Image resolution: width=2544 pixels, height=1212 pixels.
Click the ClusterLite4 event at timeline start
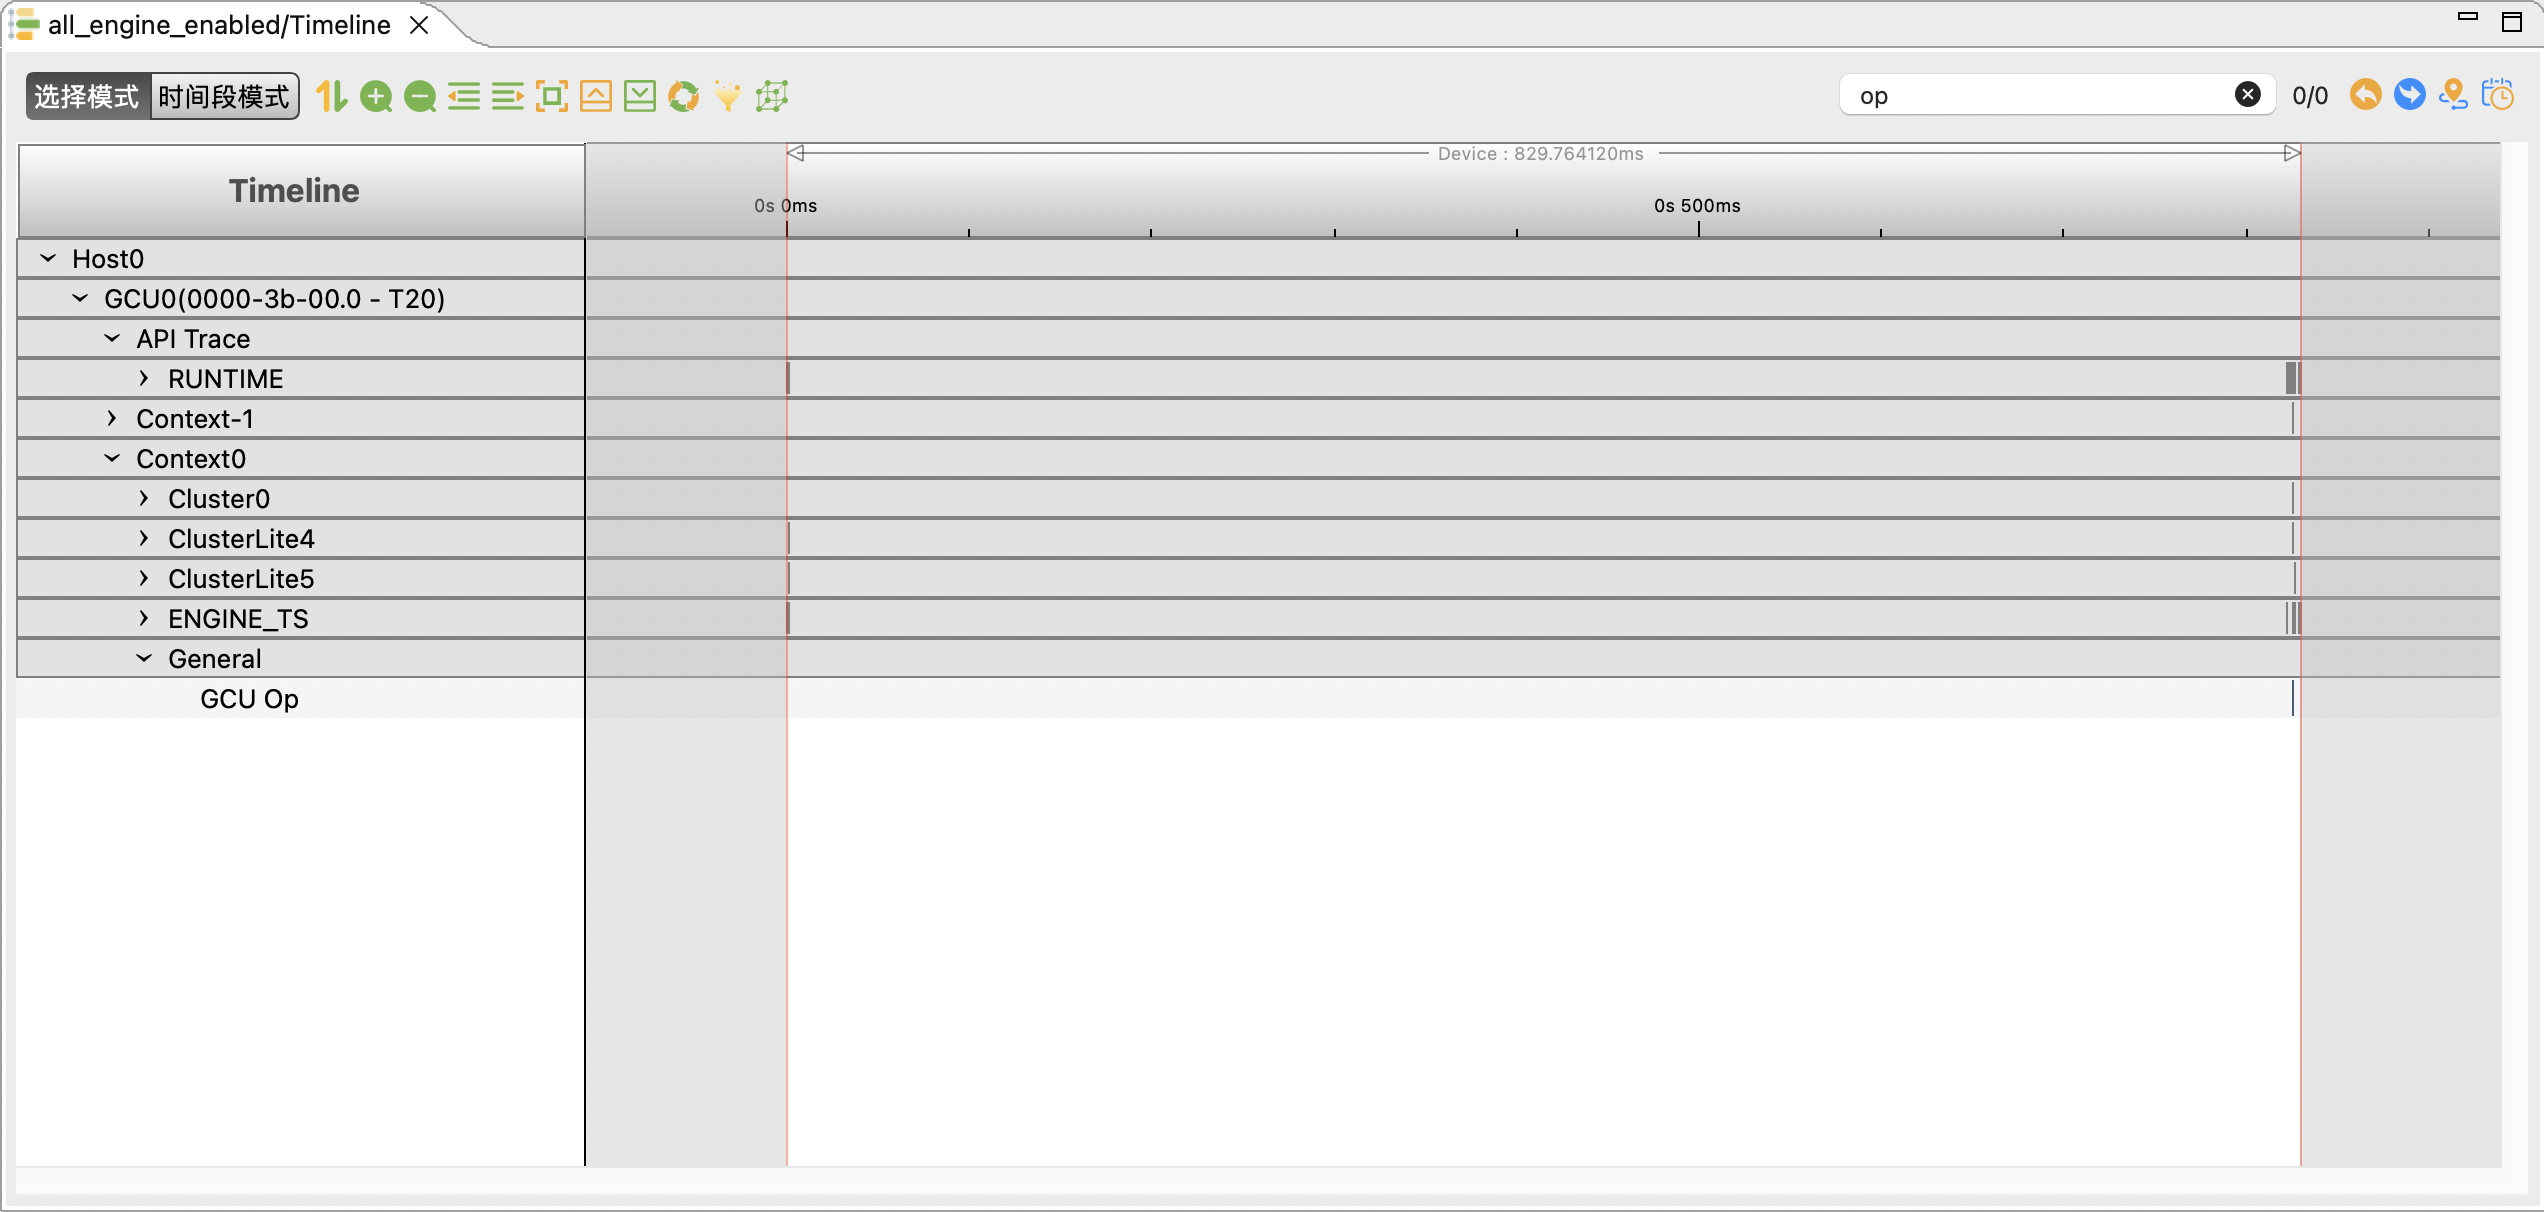pyautogui.click(x=789, y=538)
